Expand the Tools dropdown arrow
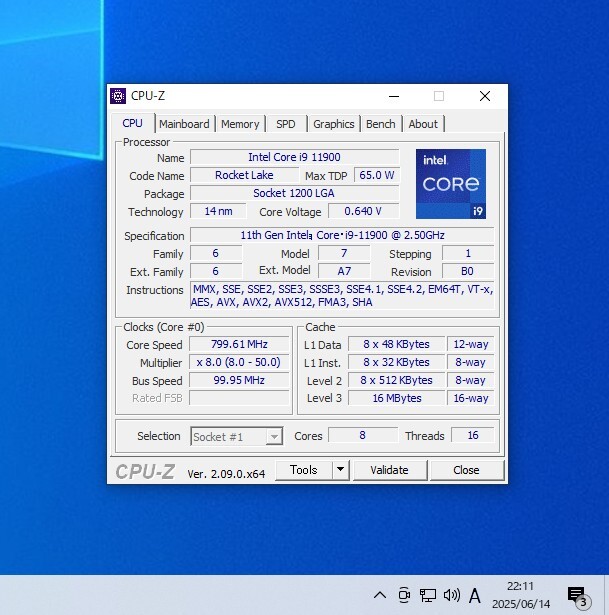609x615 pixels. coord(340,470)
